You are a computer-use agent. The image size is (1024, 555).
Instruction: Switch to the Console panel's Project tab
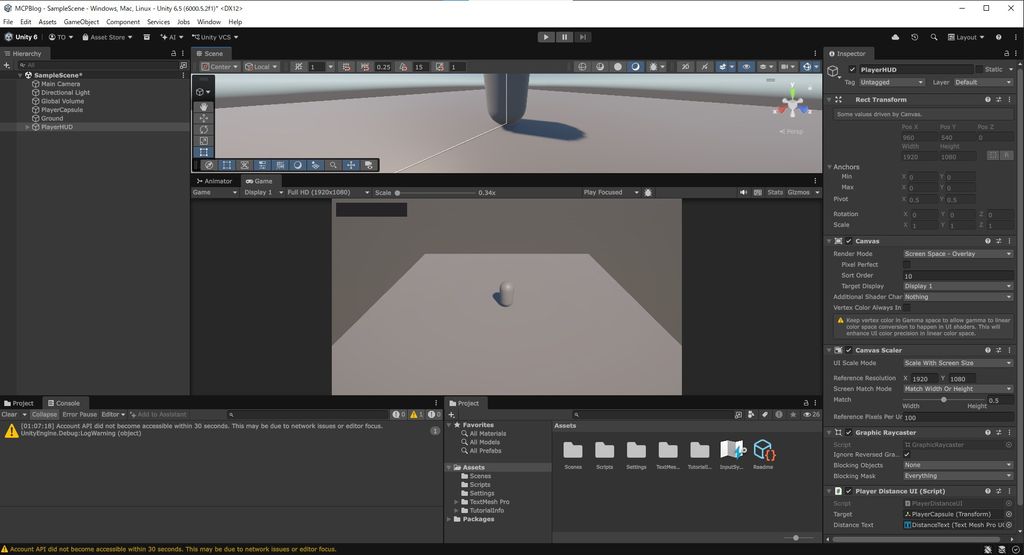[x=19, y=403]
